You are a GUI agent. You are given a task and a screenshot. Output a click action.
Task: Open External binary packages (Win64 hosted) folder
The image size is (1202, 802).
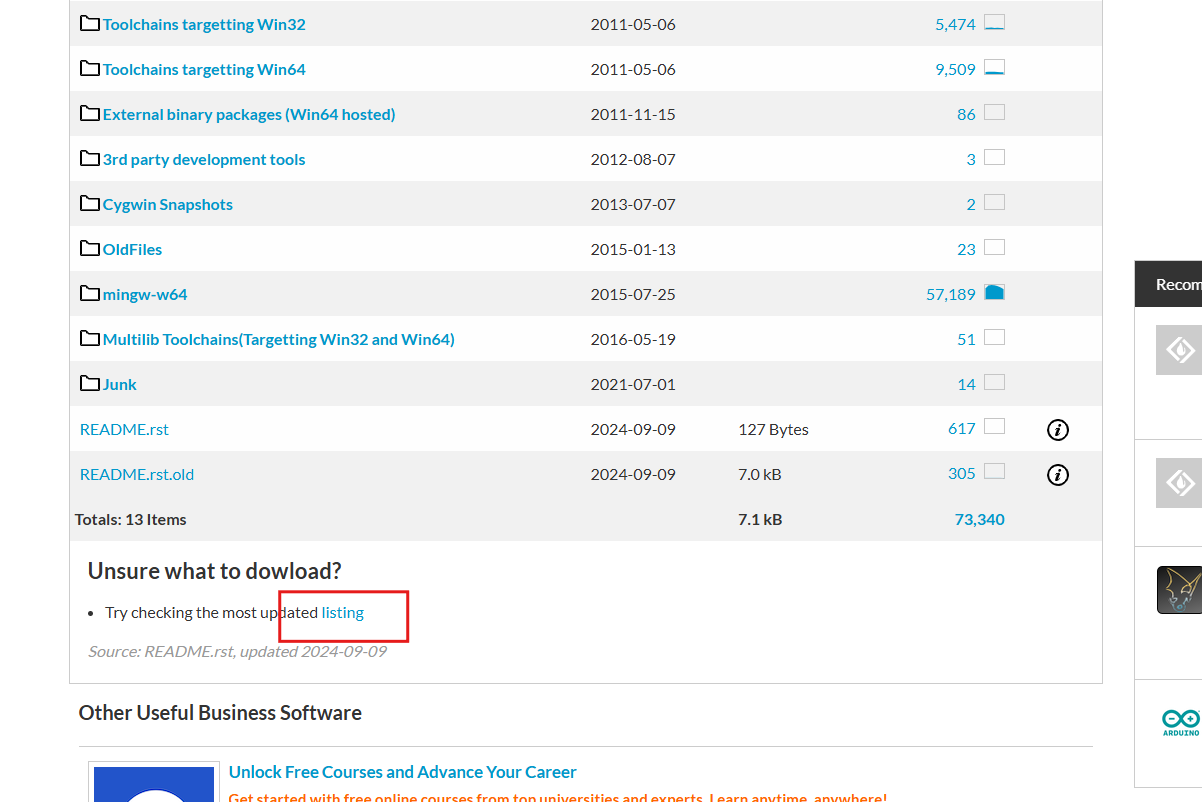(x=249, y=114)
